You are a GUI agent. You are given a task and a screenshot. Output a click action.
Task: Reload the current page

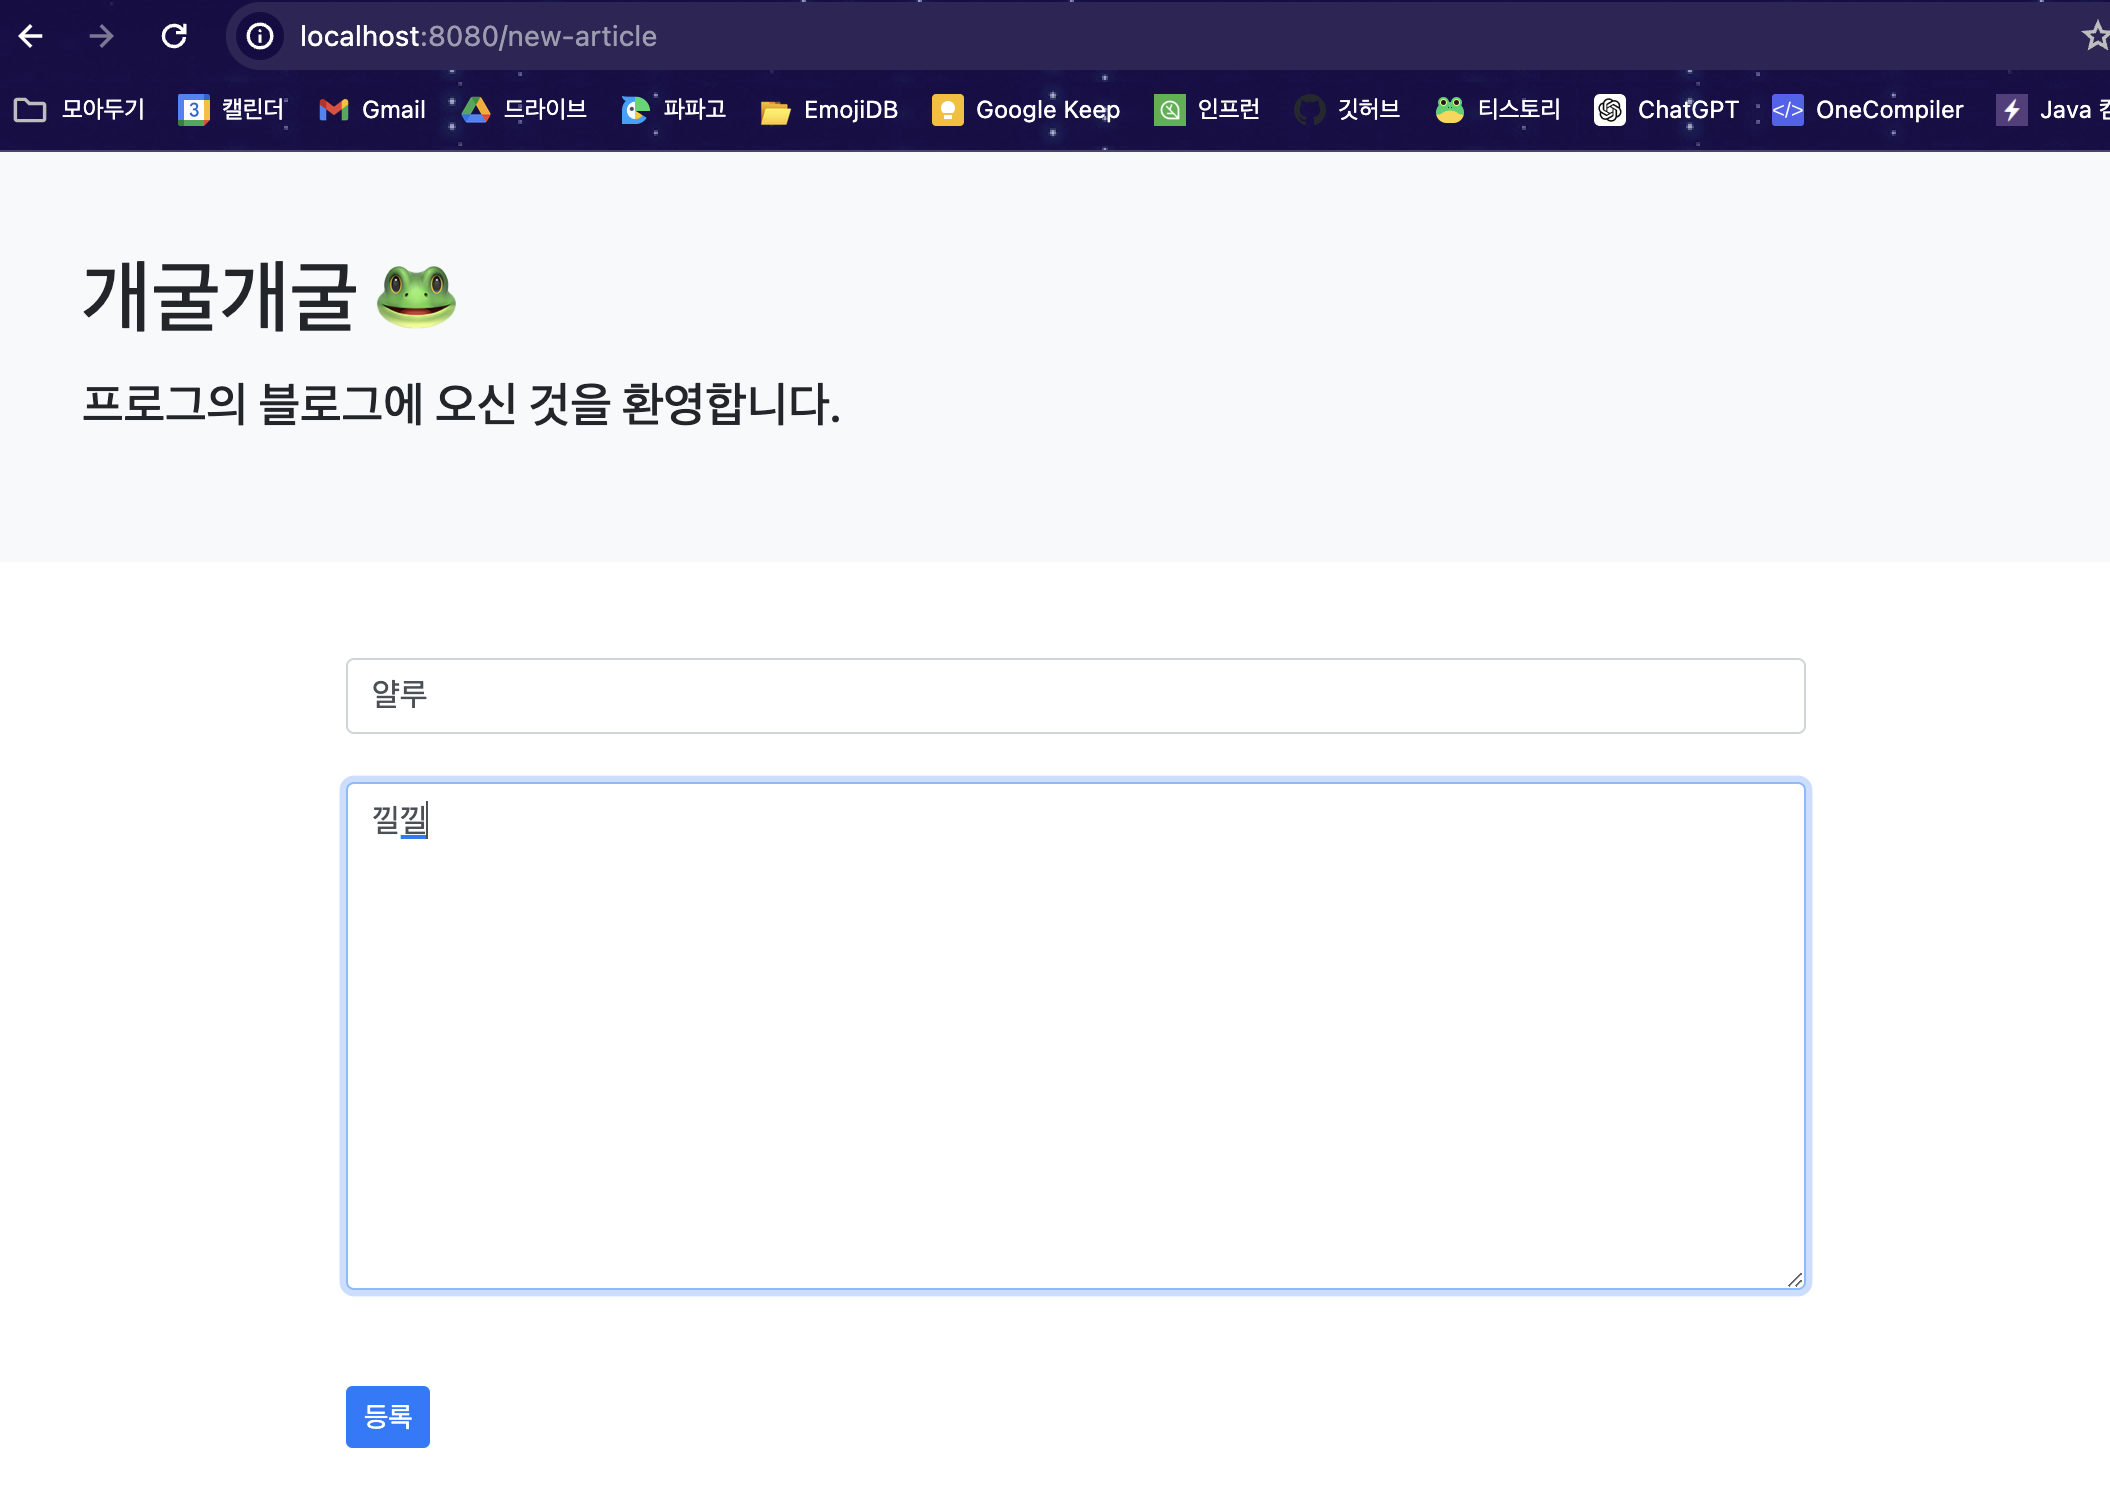point(174,37)
